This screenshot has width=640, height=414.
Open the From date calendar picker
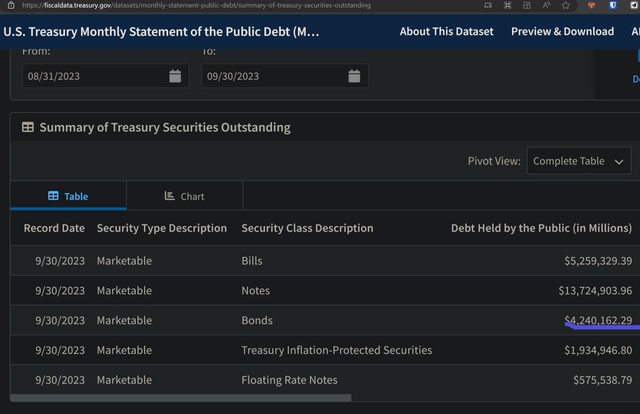point(175,76)
